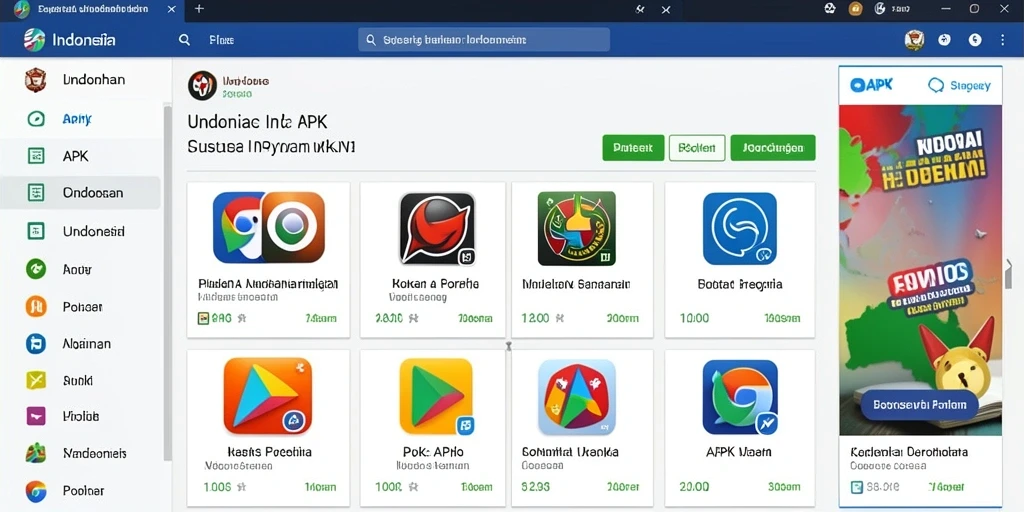Click the Indonesia logo icon in header
Screen dimensions: 1024x512
(x=34, y=40)
